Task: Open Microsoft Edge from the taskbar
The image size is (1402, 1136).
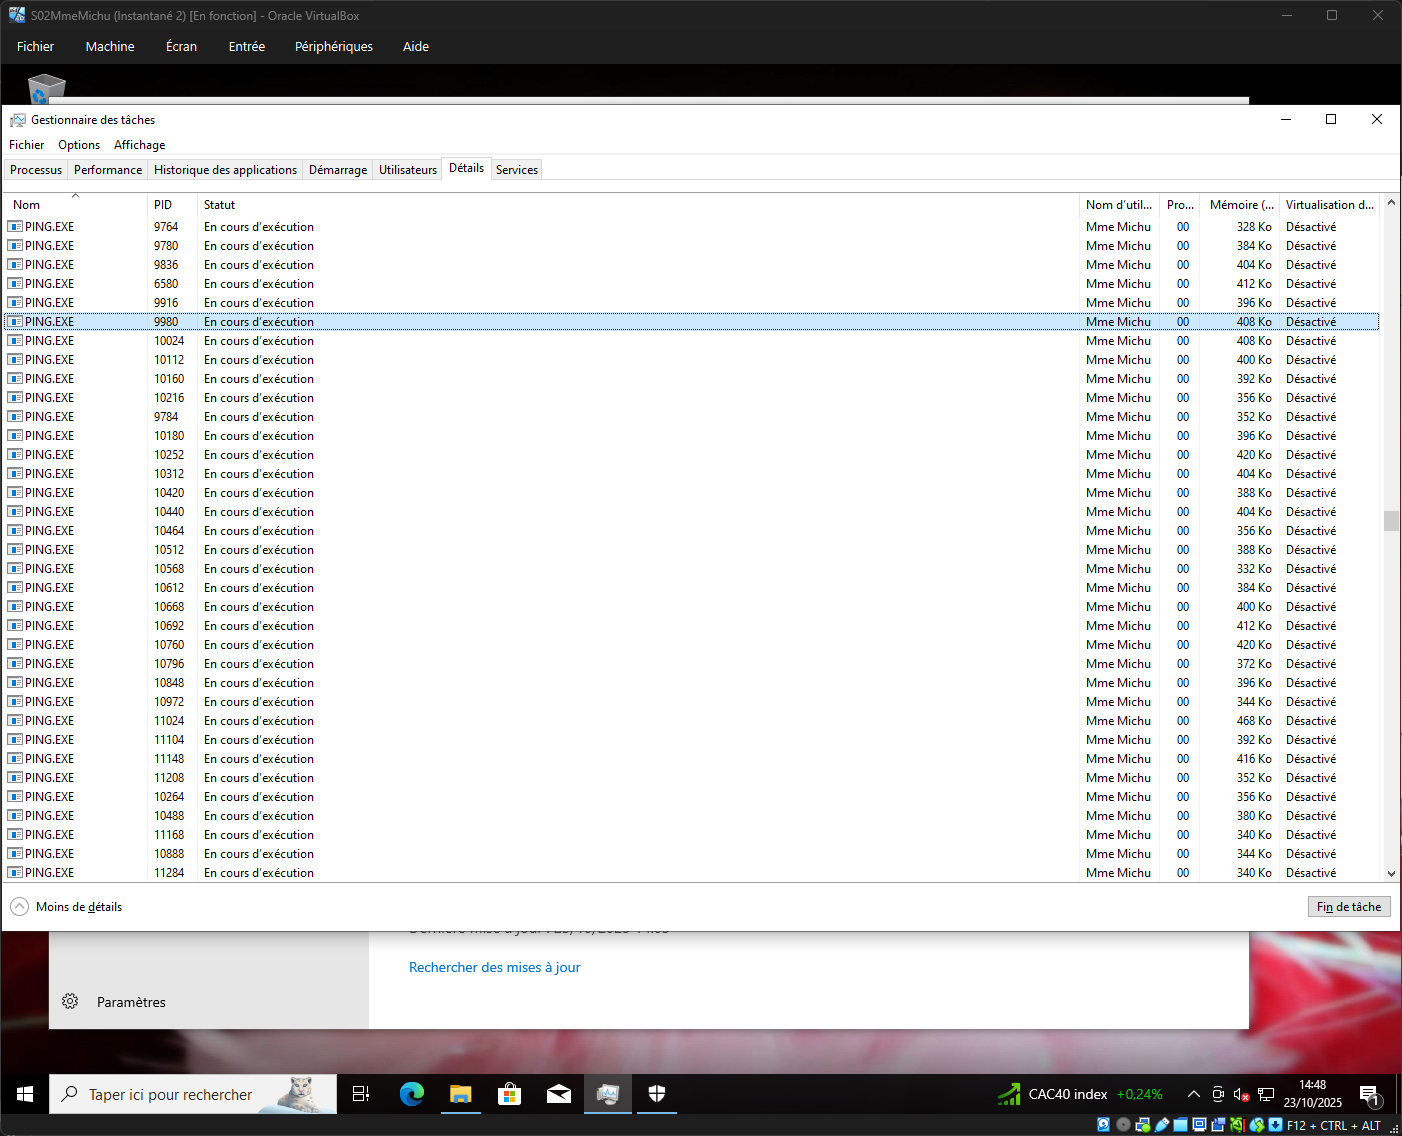Action: tap(411, 1094)
